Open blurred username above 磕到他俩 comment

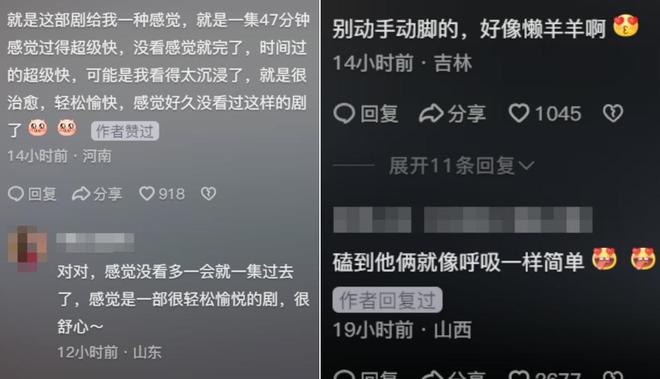(463, 219)
